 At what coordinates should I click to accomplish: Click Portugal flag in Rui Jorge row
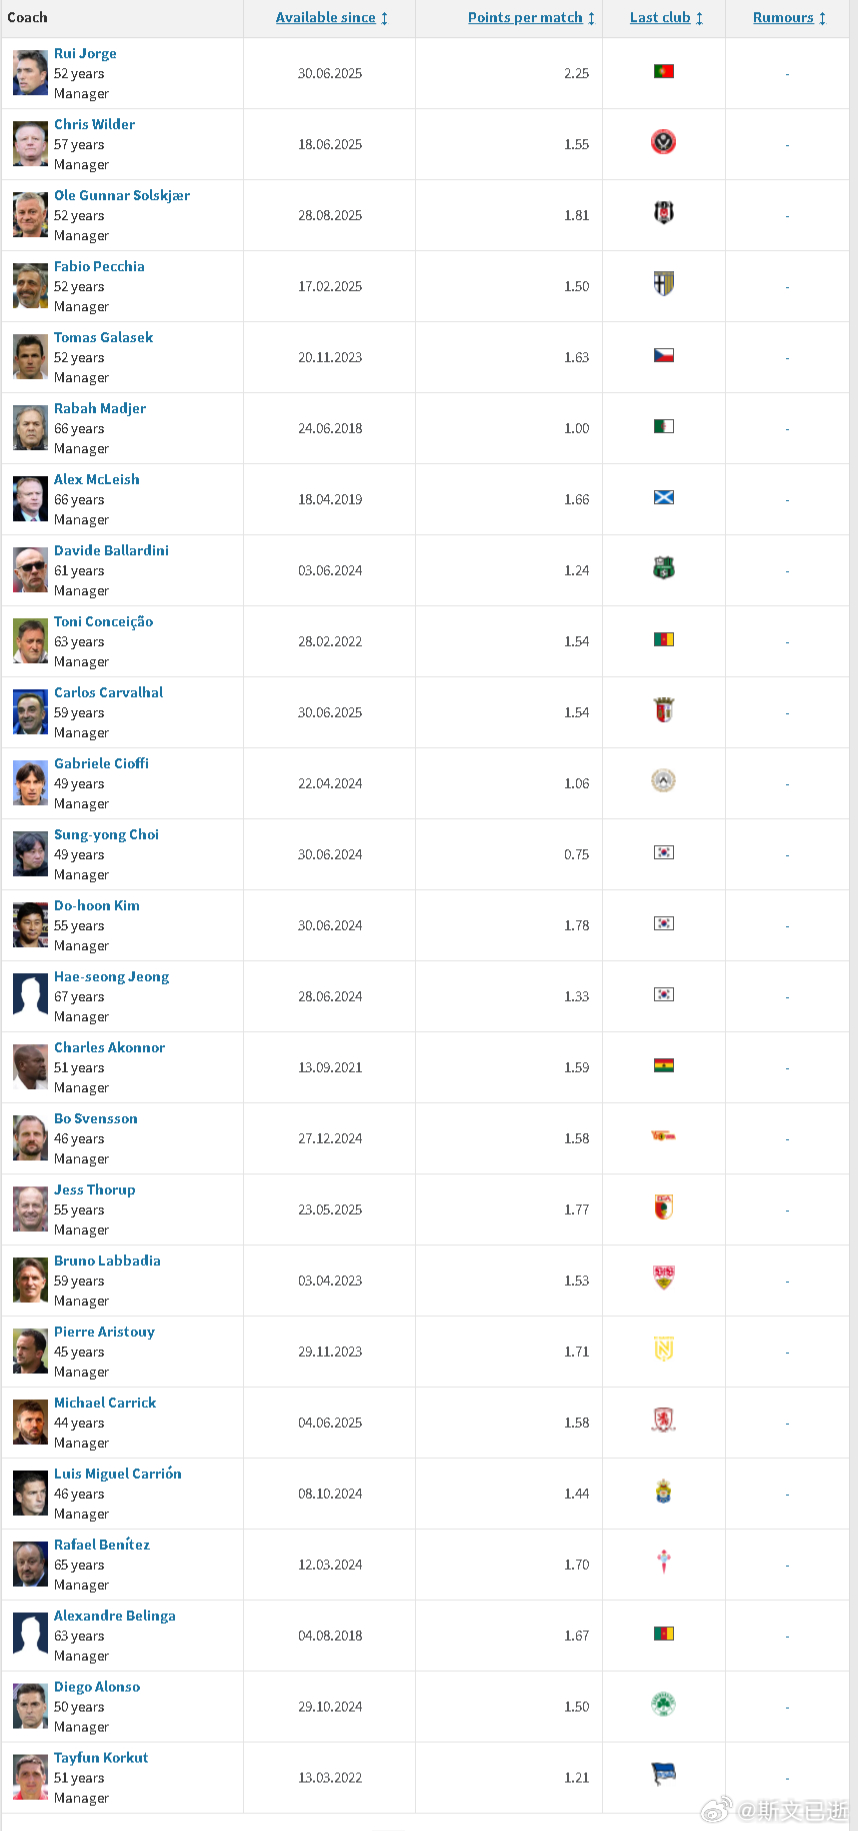click(x=663, y=71)
